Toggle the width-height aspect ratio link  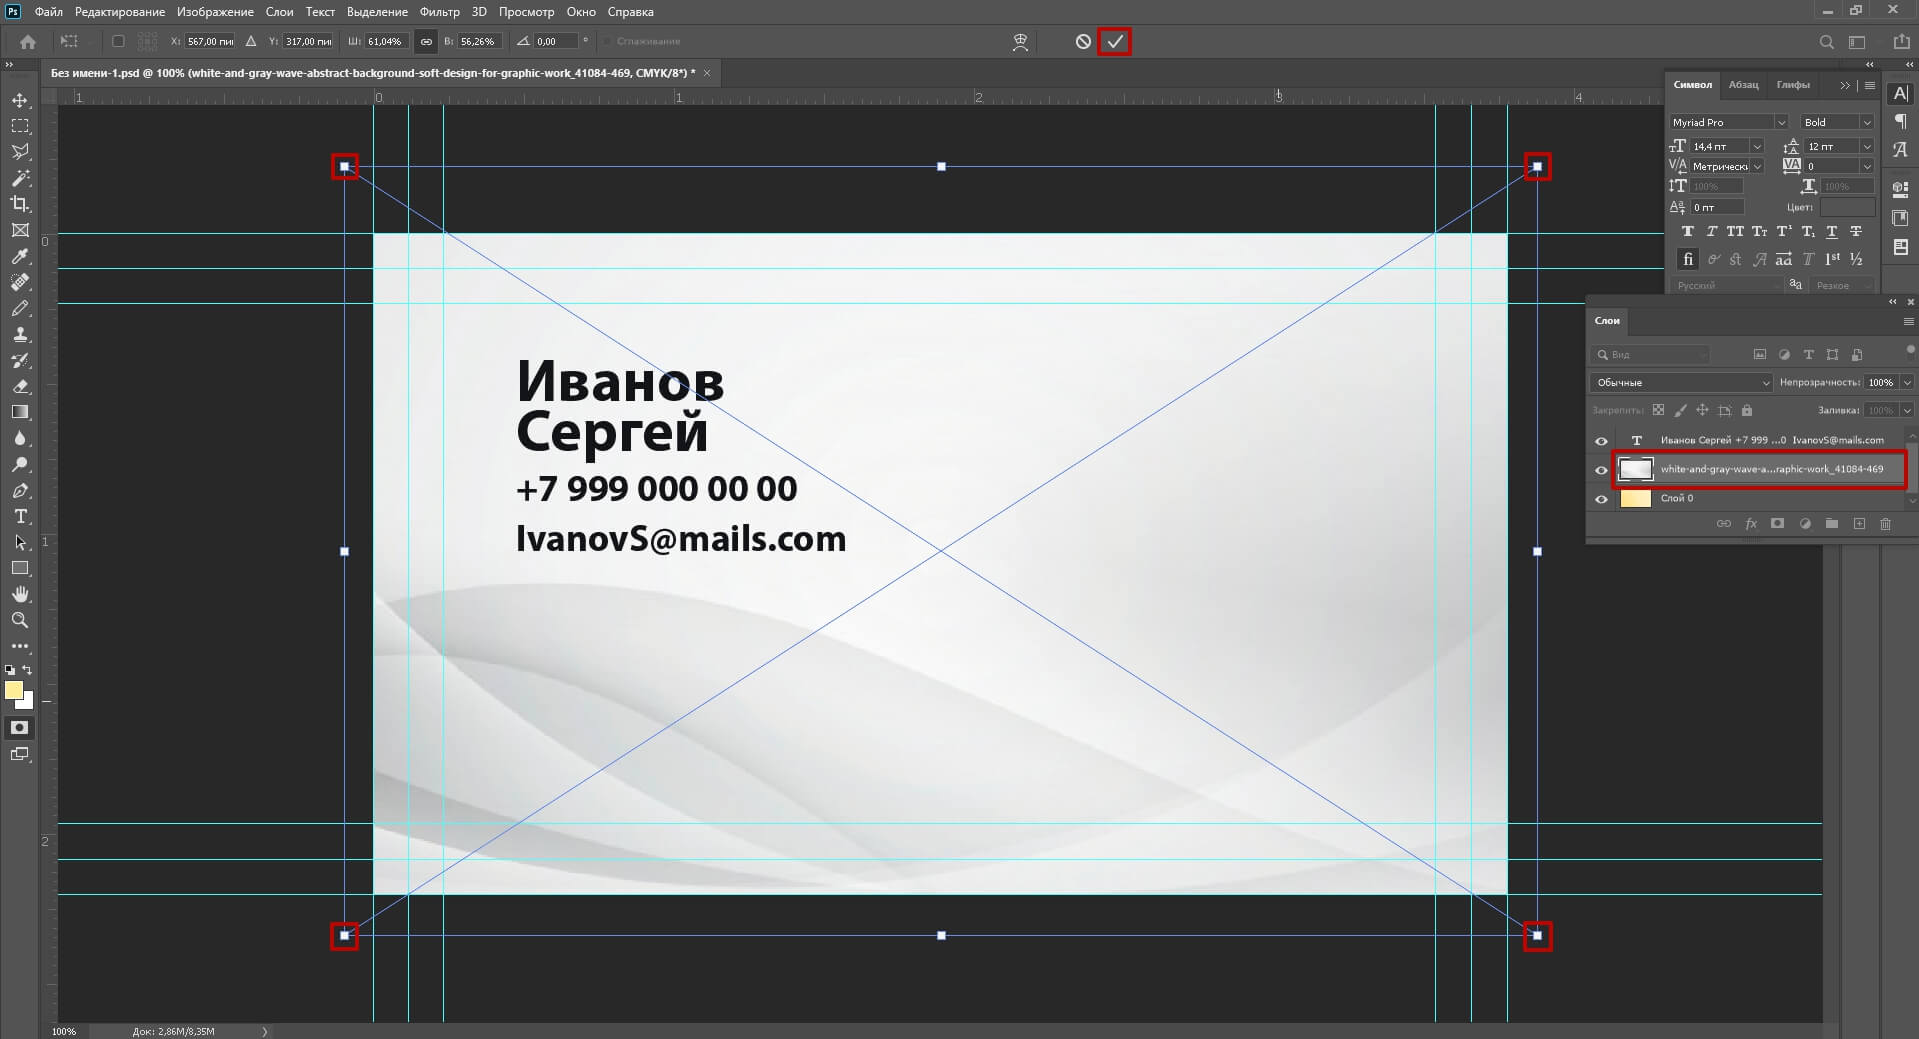point(426,42)
